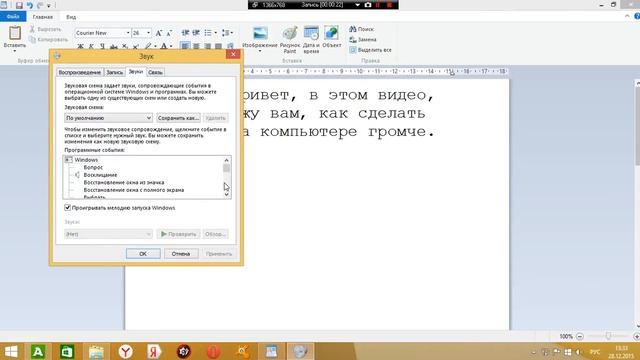The width and height of the screenshot is (640, 360).
Task: Click the grow font icon
Action: point(159,33)
